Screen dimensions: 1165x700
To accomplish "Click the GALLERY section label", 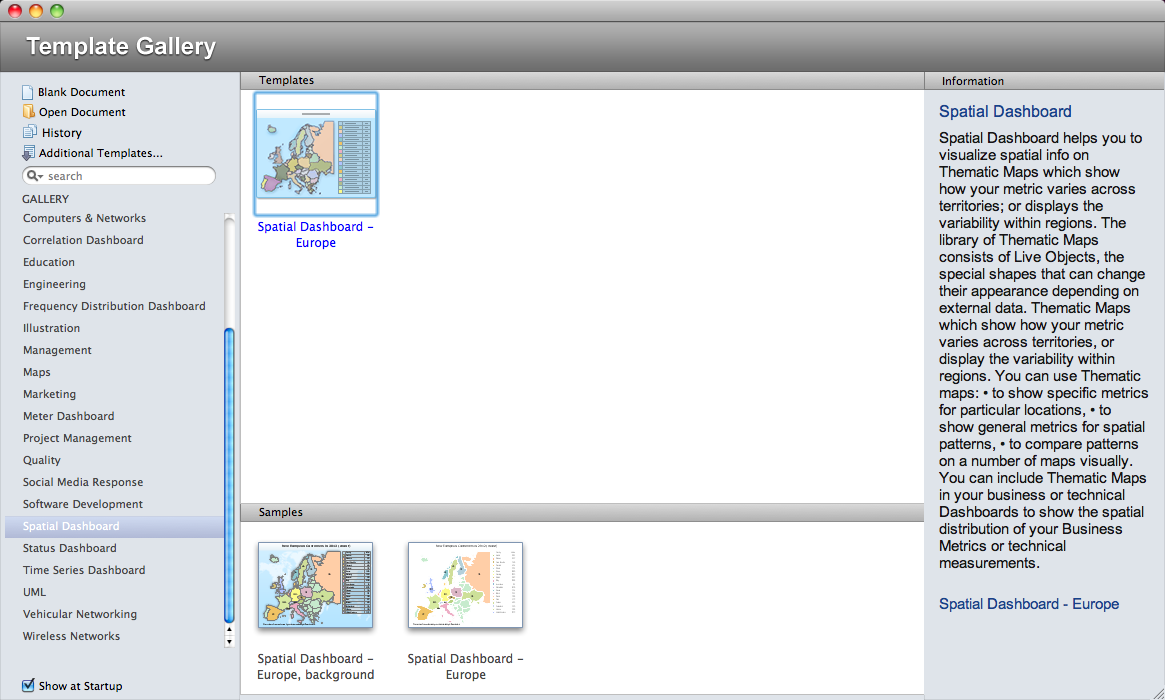I will click(45, 199).
